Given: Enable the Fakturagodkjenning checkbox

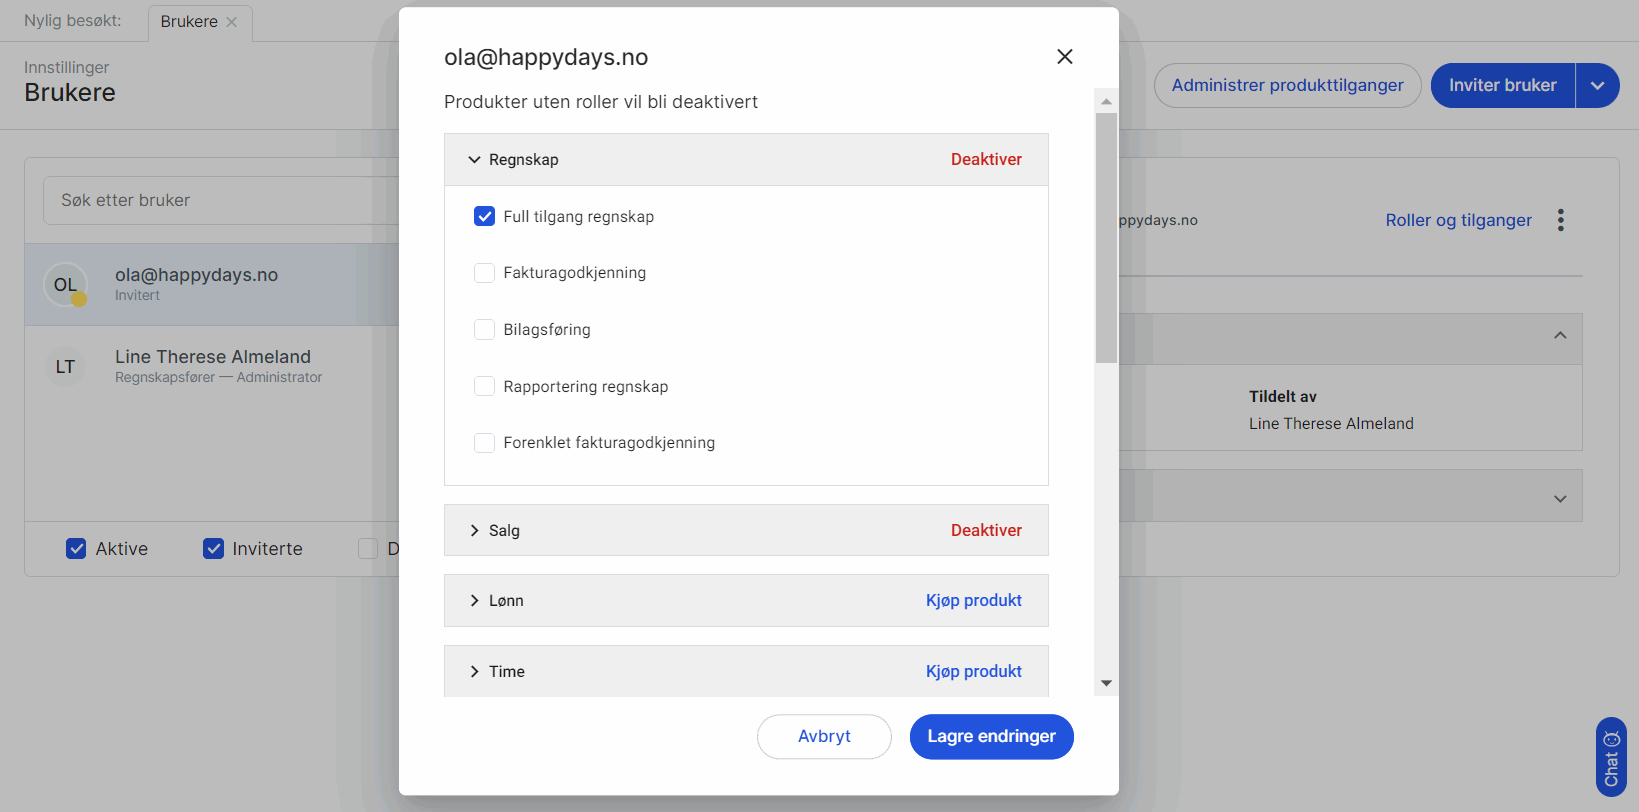Looking at the screenshot, I should coord(484,273).
